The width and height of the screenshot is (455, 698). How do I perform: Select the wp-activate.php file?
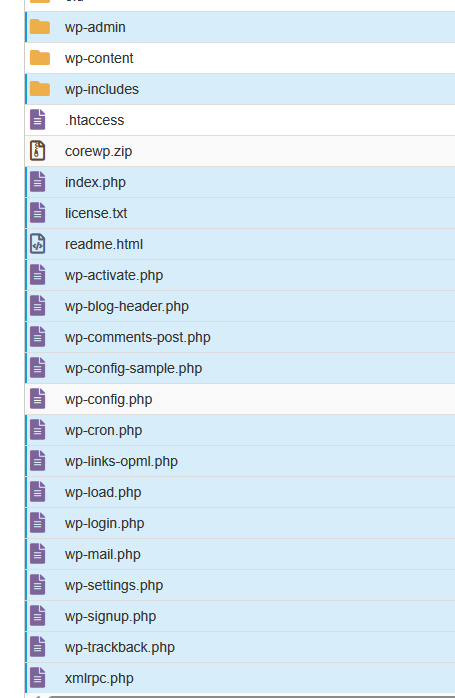coord(114,275)
